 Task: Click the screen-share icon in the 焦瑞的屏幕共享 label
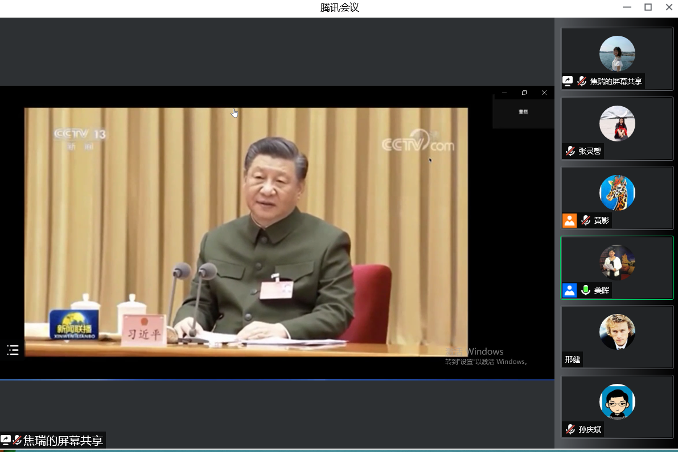(6, 440)
